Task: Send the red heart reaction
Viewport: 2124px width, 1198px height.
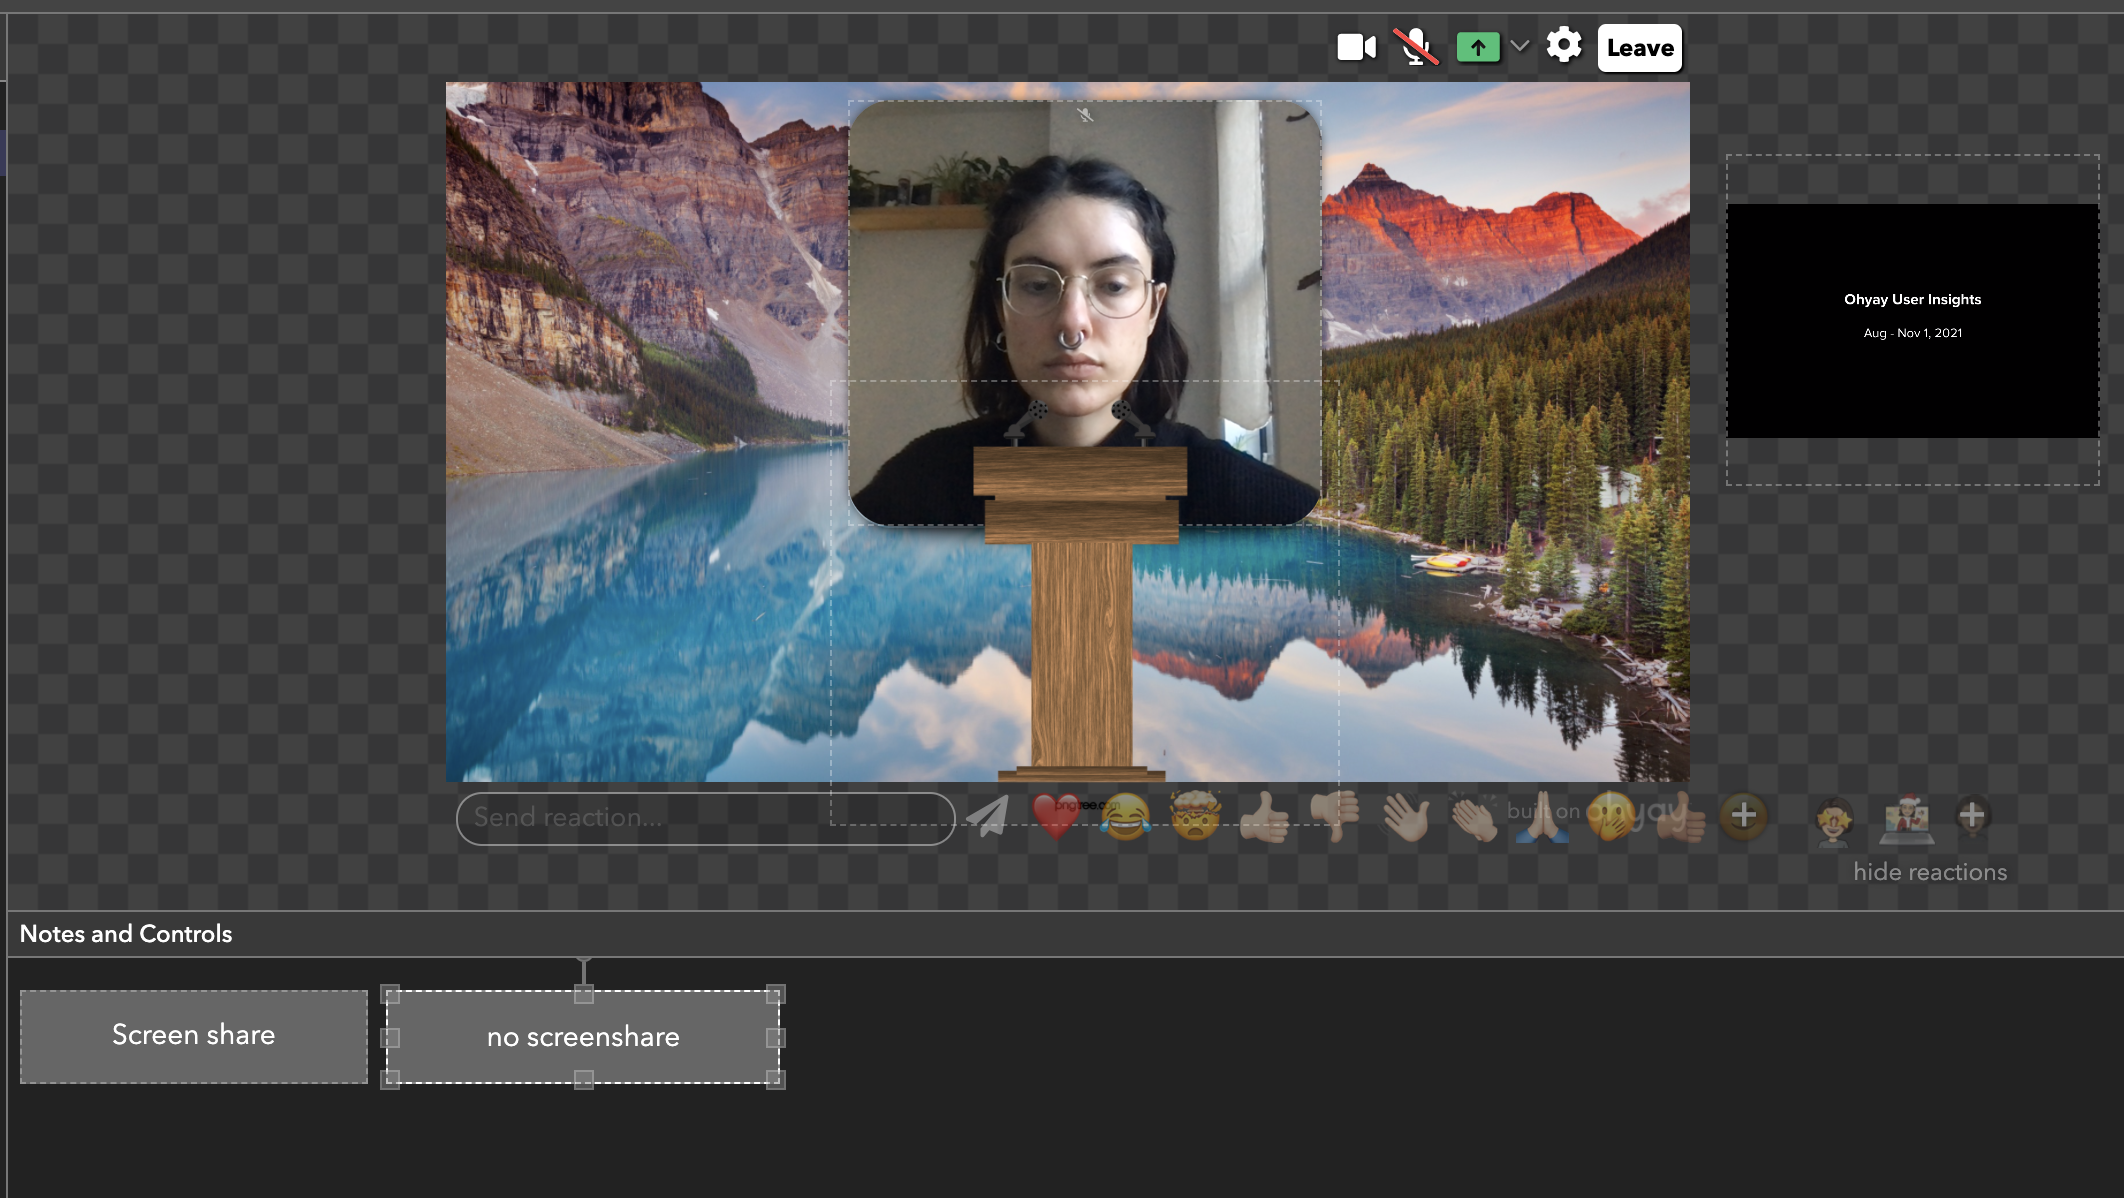Action: point(1056,817)
